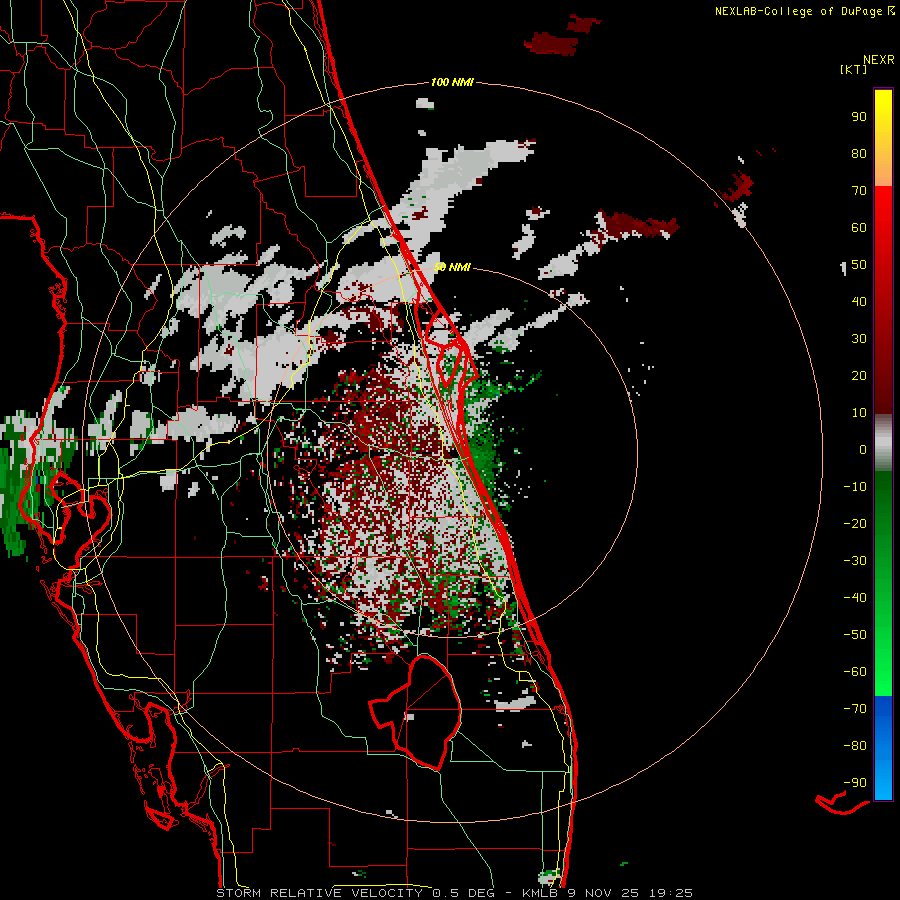
Task: Click the -30 value on the velocity scale
Action: pos(855,561)
